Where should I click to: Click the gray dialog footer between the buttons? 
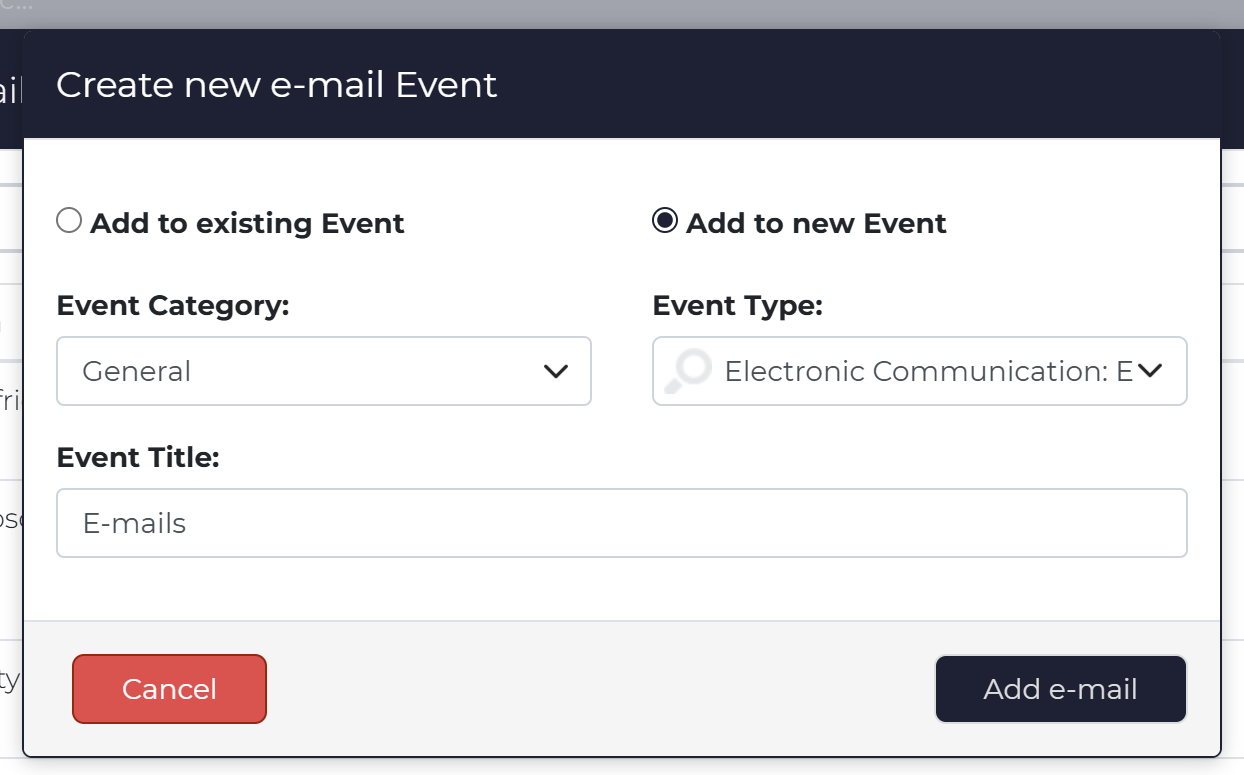click(600, 689)
